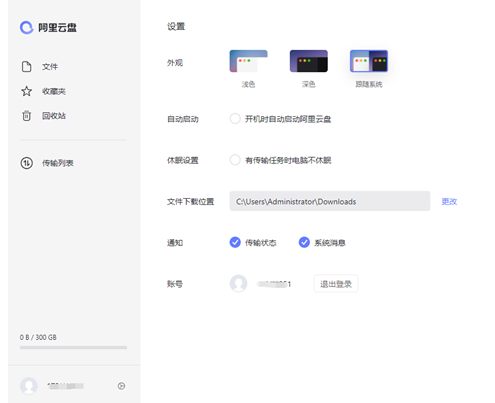Click the download path field showing Downloads

click(330, 201)
